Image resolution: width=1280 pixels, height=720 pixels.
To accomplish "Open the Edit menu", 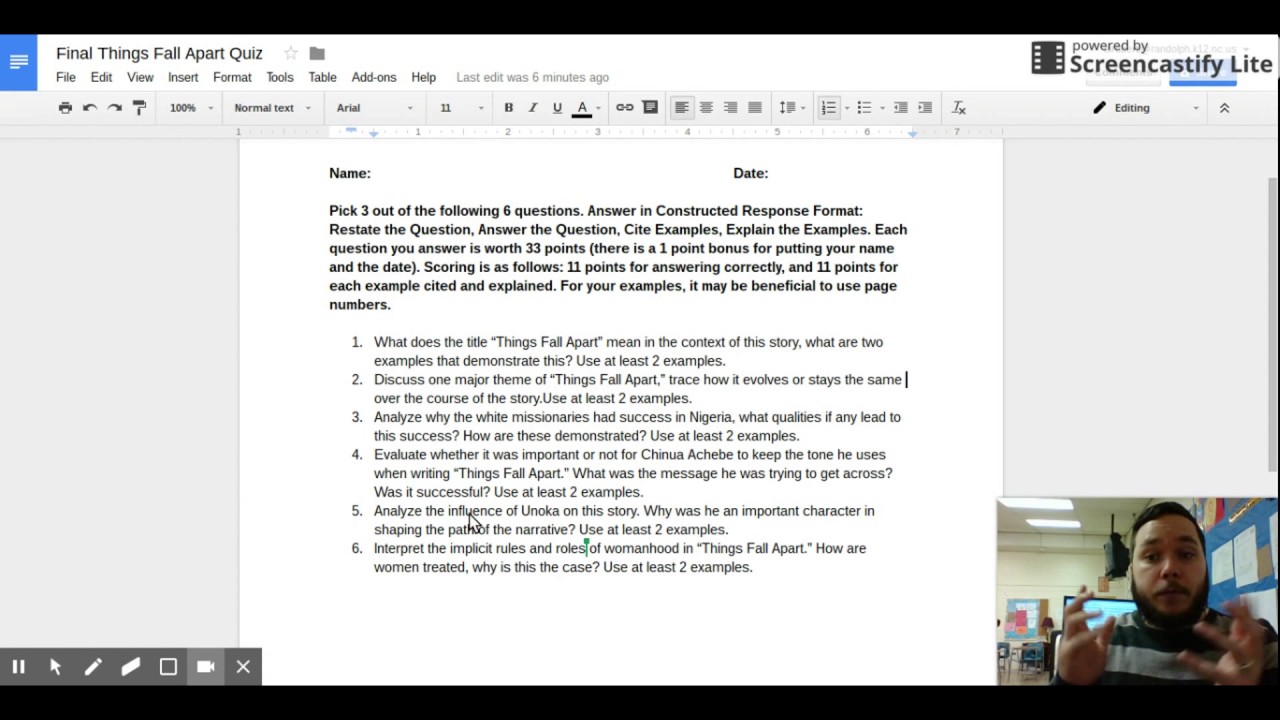I will point(101,77).
